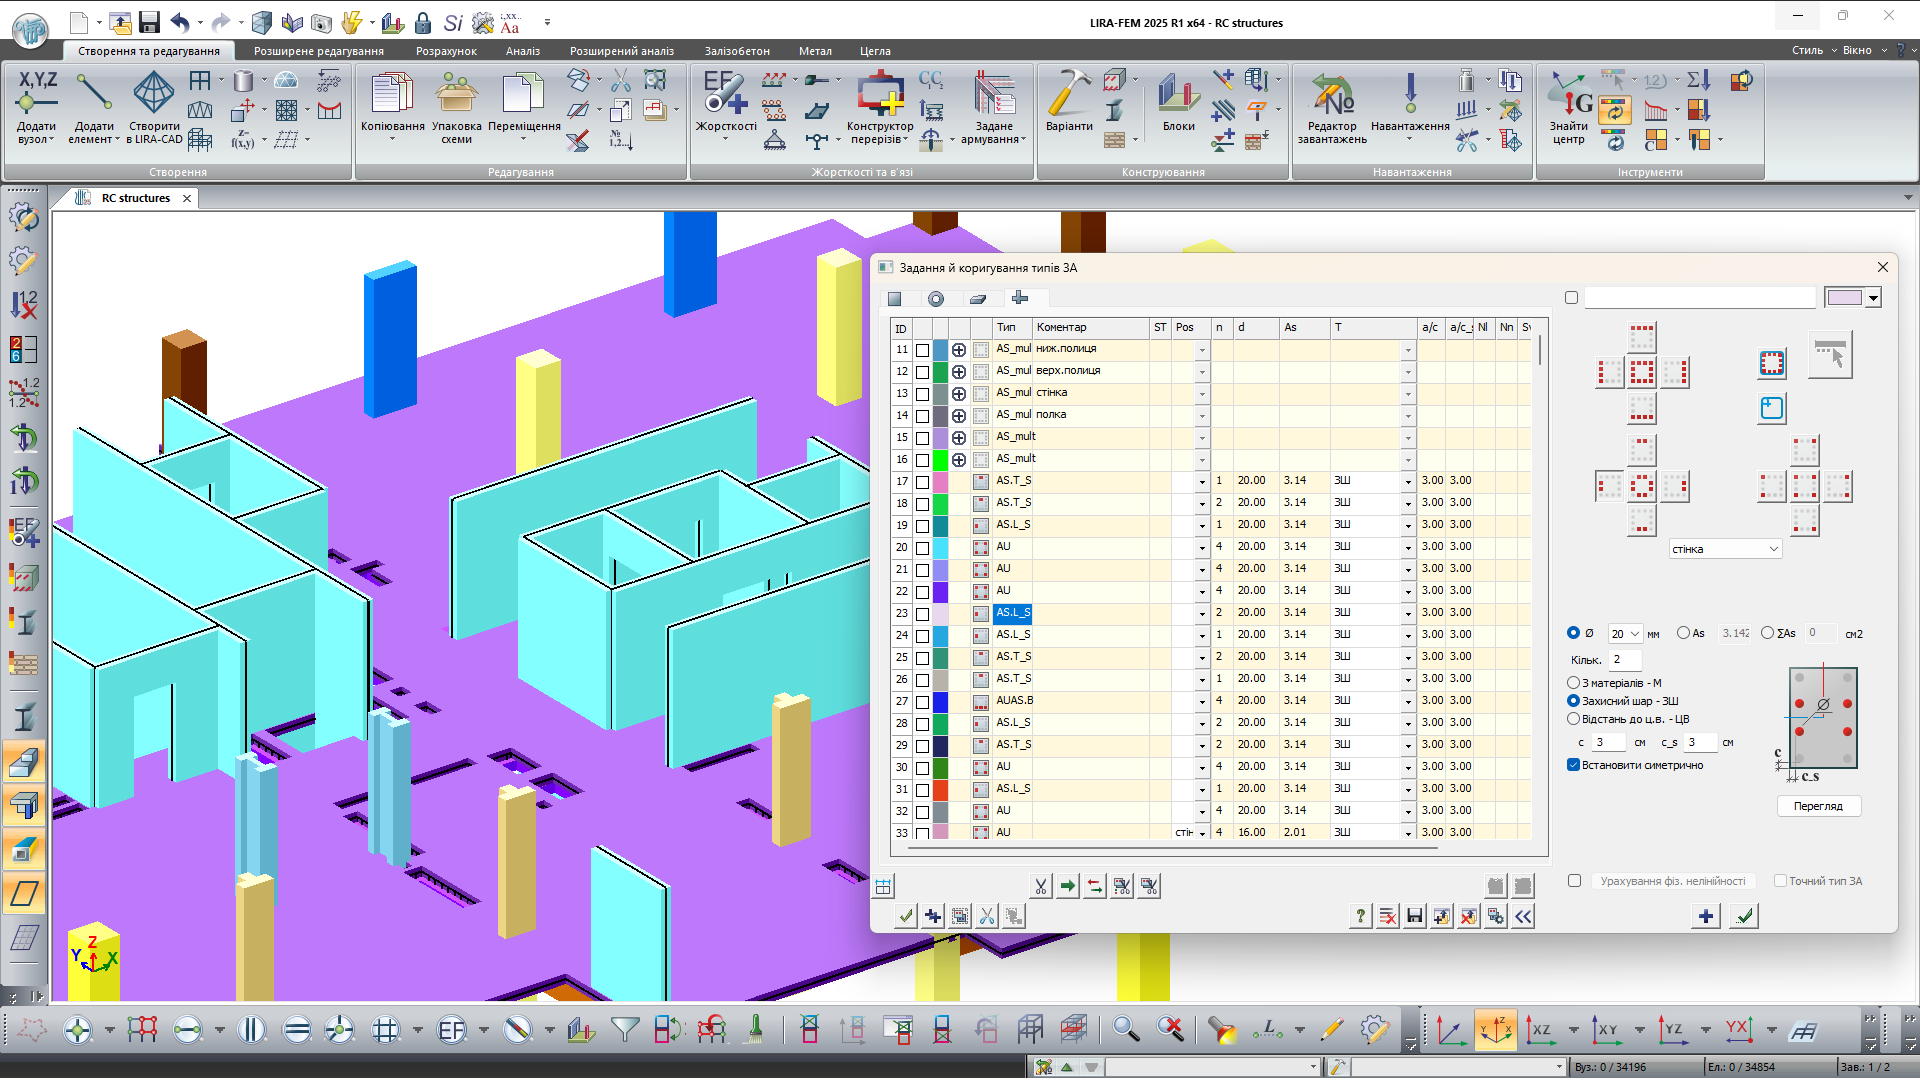Switch to the Залізобетон ribbon tab
Image resolution: width=1920 pixels, height=1078 pixels.
[x=736, y=51]
